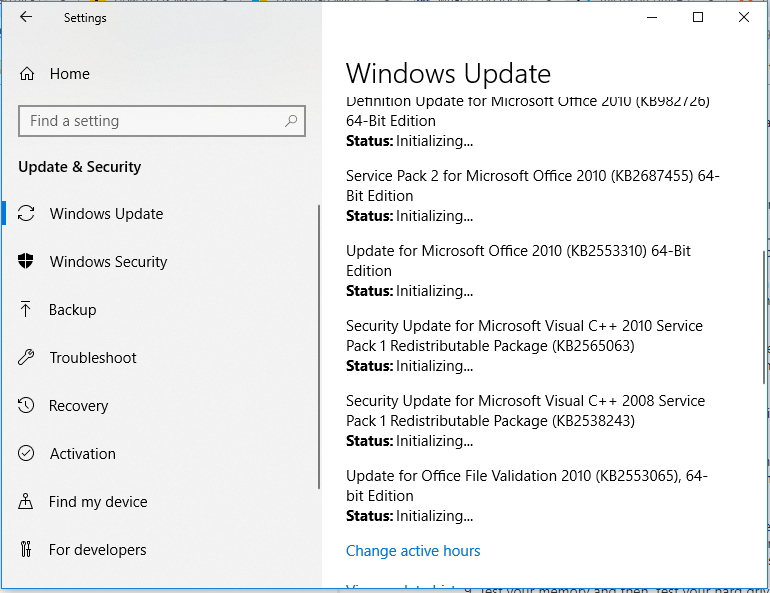Click the Recovery clock-history icon
Screen dimensions: 770x593
pos(26,405)
